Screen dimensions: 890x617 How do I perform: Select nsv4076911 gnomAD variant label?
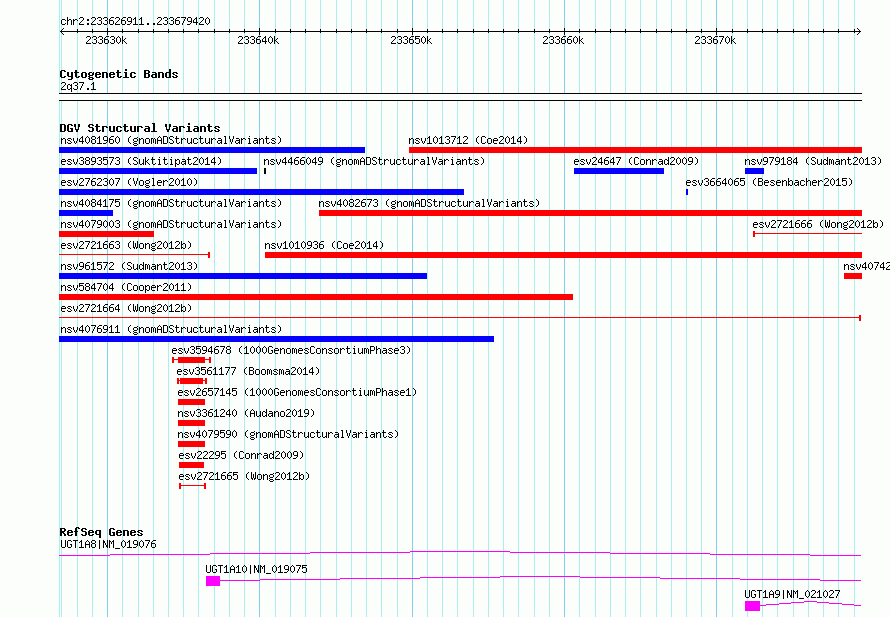171,329
